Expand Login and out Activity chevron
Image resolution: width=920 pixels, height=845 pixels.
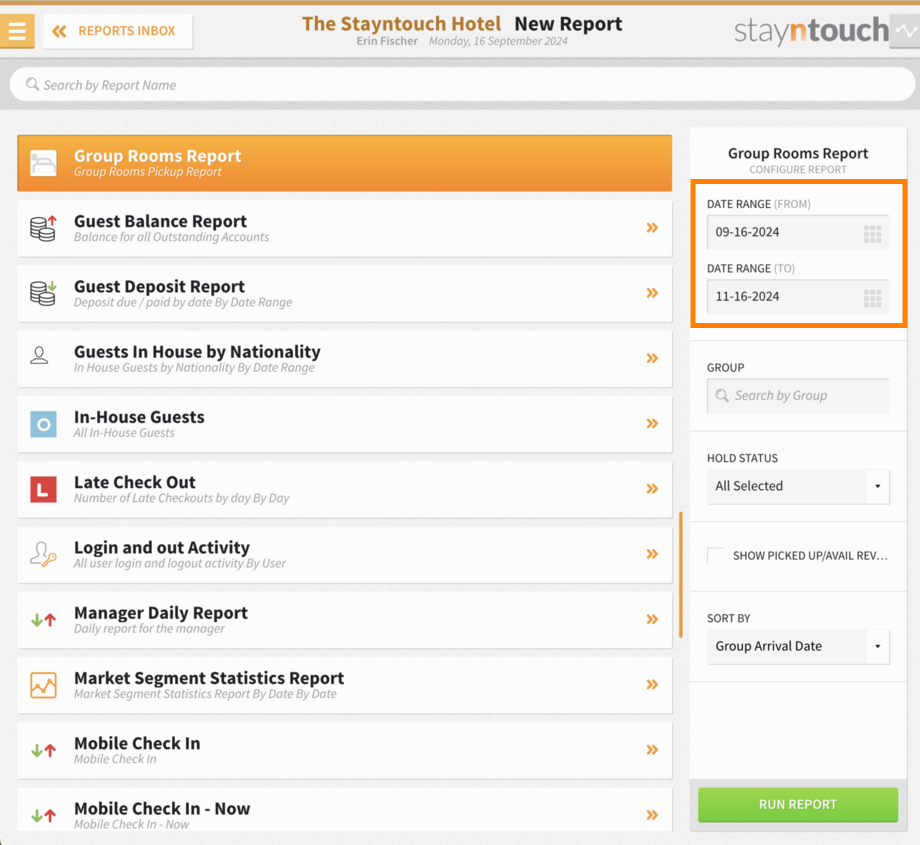coord(652,554)
